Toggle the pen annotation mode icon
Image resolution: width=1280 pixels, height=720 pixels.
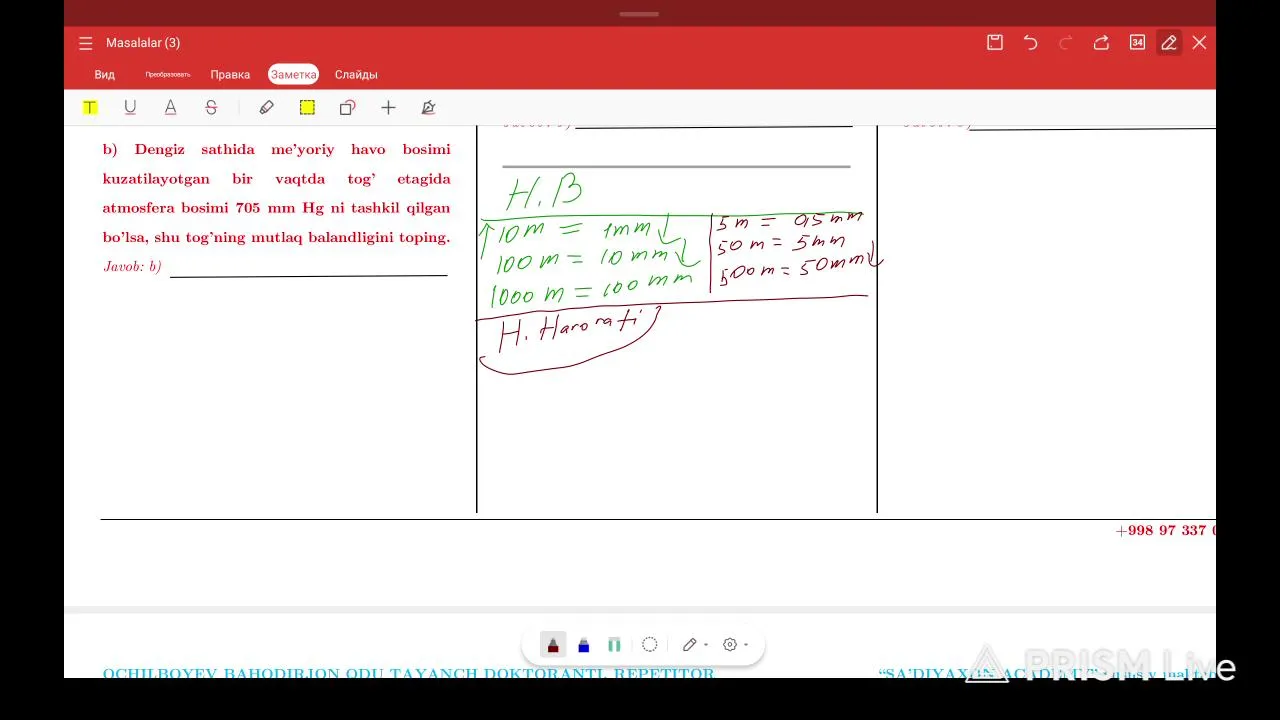click(x=1168, y=42)
